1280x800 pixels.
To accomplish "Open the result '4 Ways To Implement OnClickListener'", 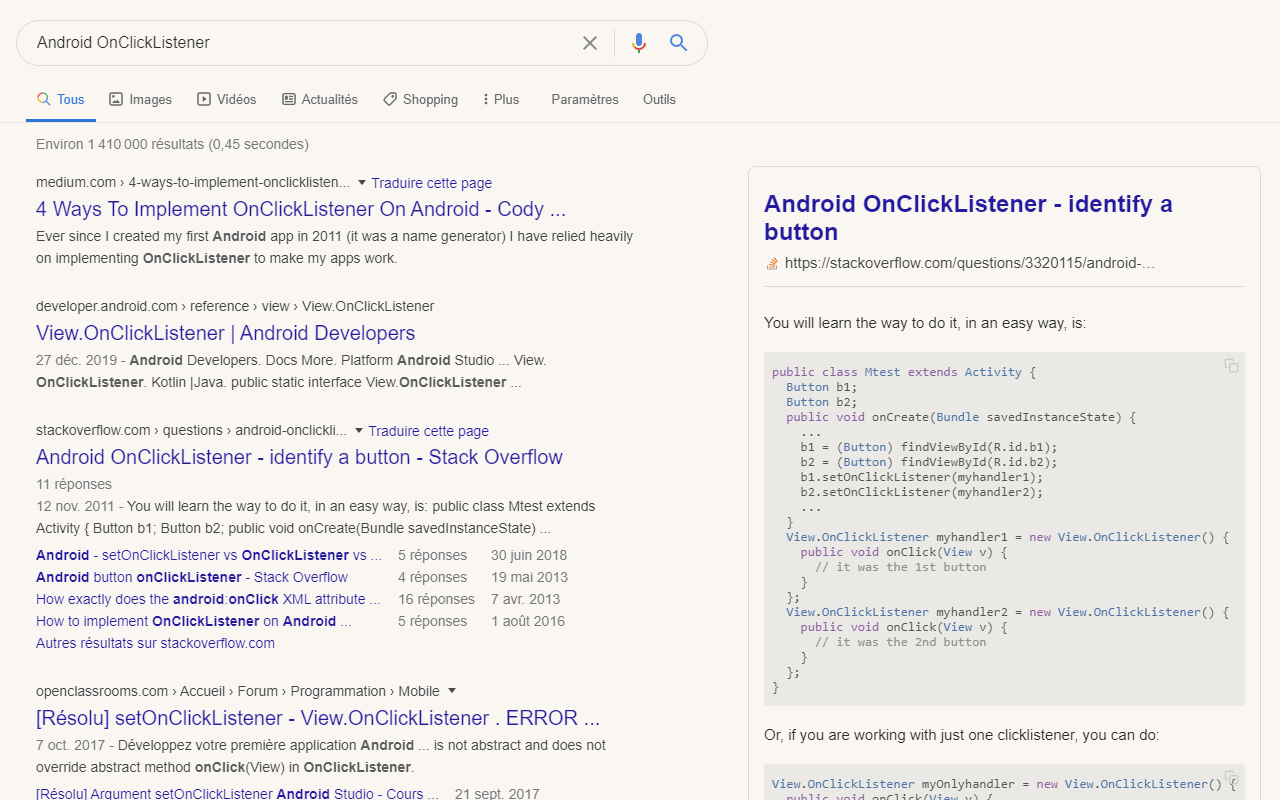I will click(300, 209).
